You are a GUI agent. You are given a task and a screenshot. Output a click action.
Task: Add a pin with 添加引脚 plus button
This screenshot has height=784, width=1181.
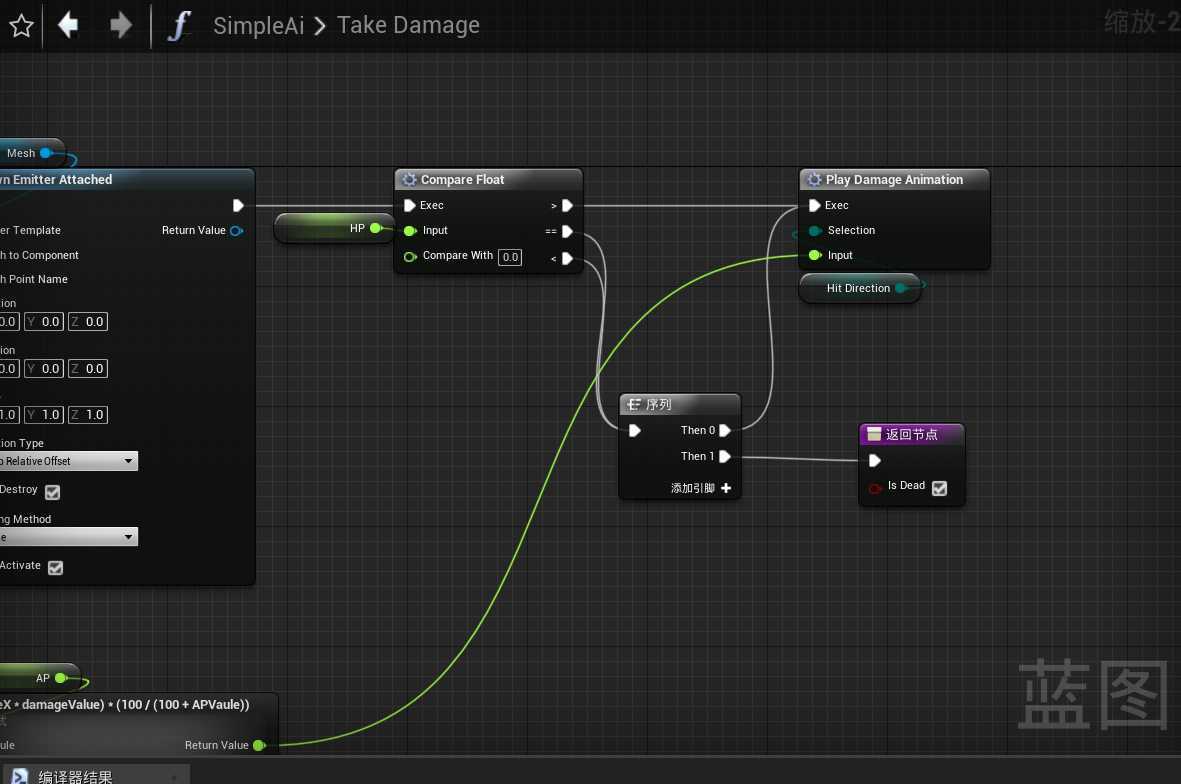click(726, 488)
